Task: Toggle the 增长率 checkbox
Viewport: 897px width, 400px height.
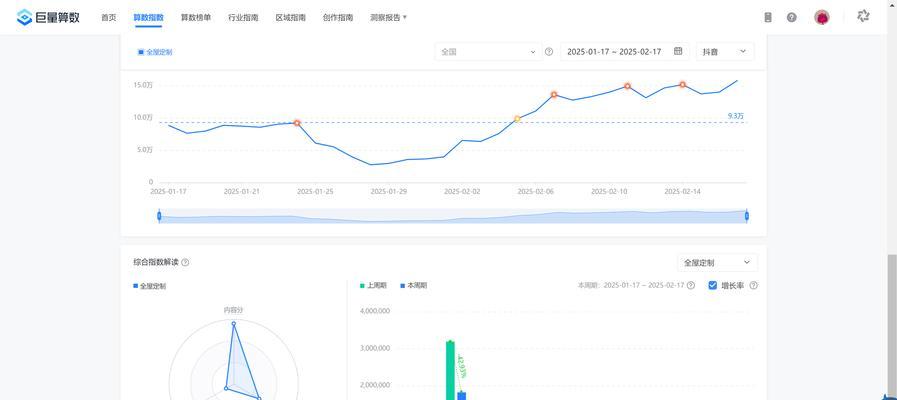Action: 713,285
